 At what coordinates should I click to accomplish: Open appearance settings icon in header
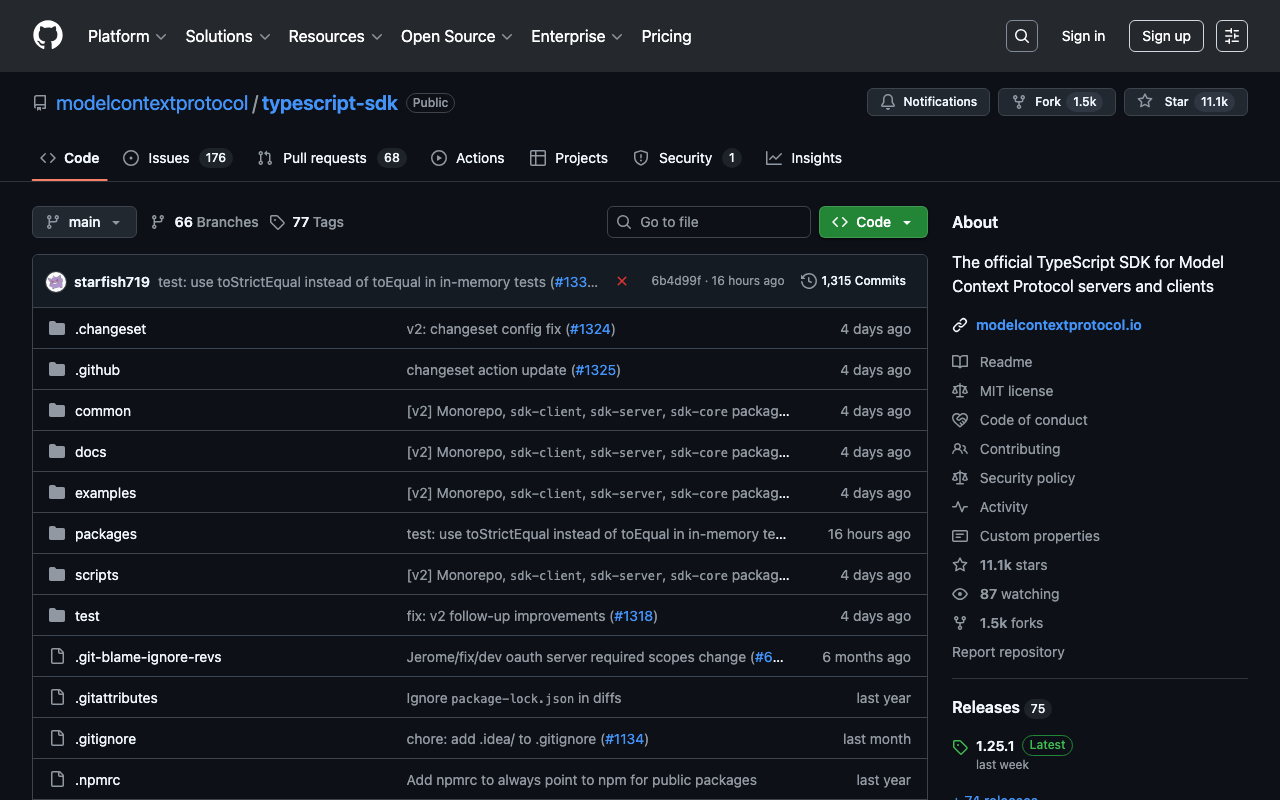coord(1231,36)
